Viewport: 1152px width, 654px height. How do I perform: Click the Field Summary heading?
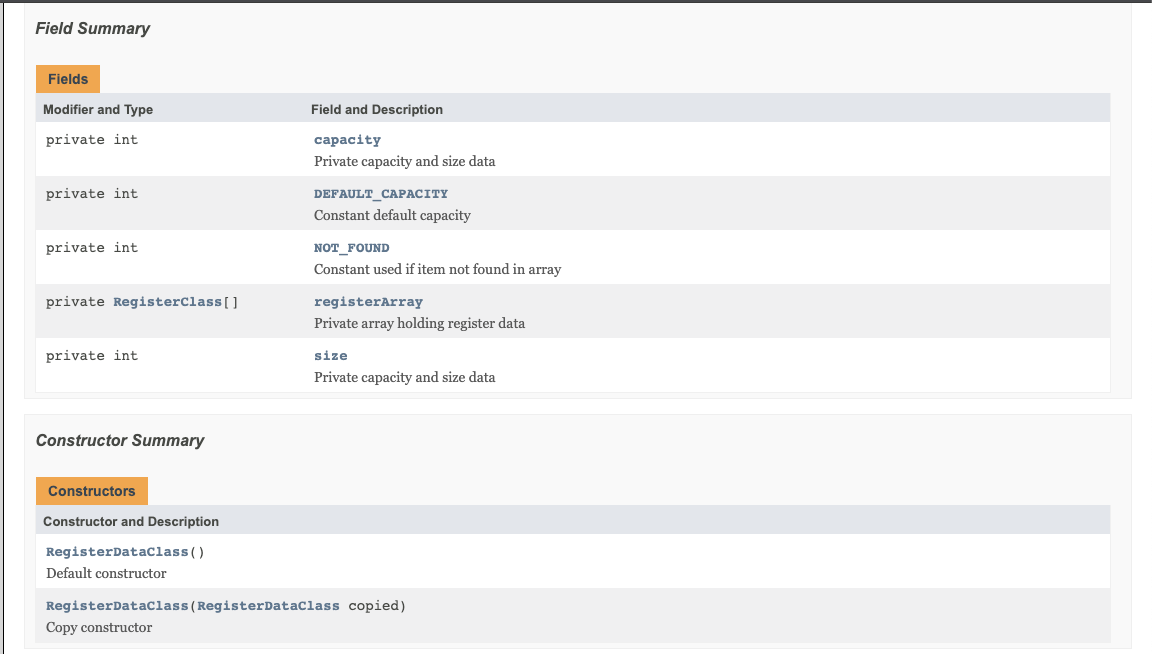click(93, 29)
